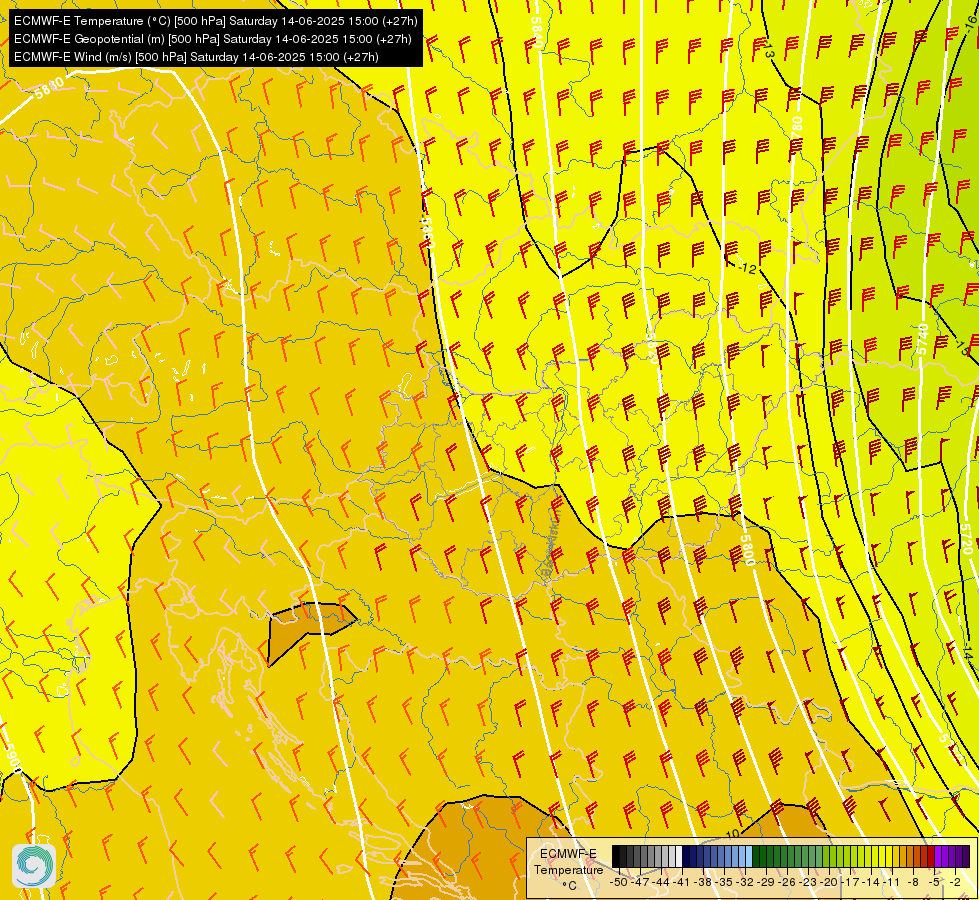The width and height of the screenshot is (979, 900).
Task: Click the black swatch above the -50 legend value
Action: pyautogui.click(x=616, y=856)
